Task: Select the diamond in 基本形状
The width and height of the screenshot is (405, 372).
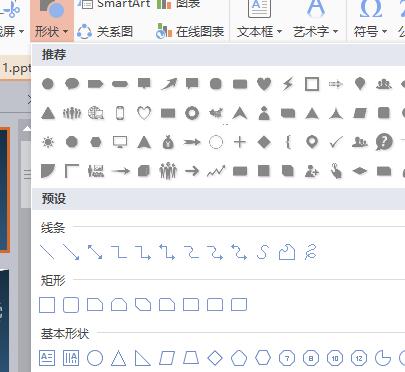Action: click(x=215, y=358)
